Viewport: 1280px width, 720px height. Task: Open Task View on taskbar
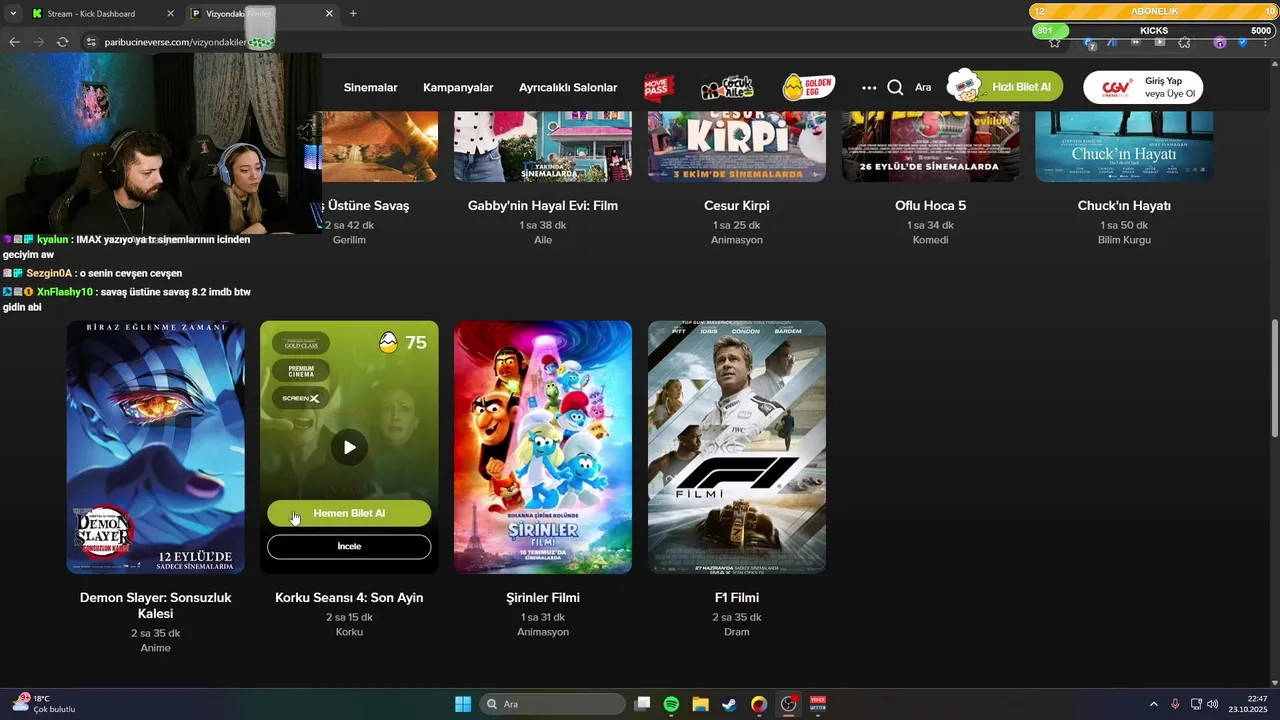643,704
